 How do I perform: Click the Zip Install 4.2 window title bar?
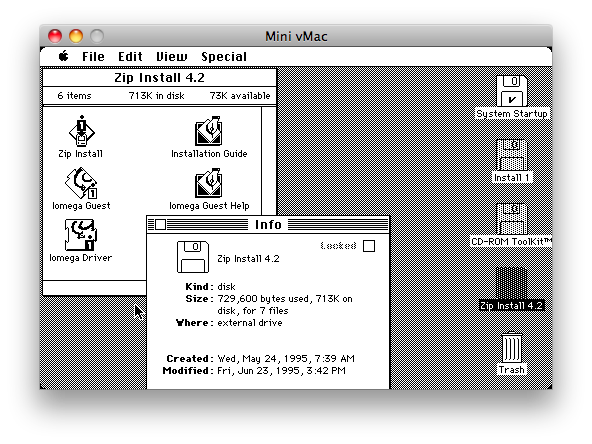click(160, 77)
